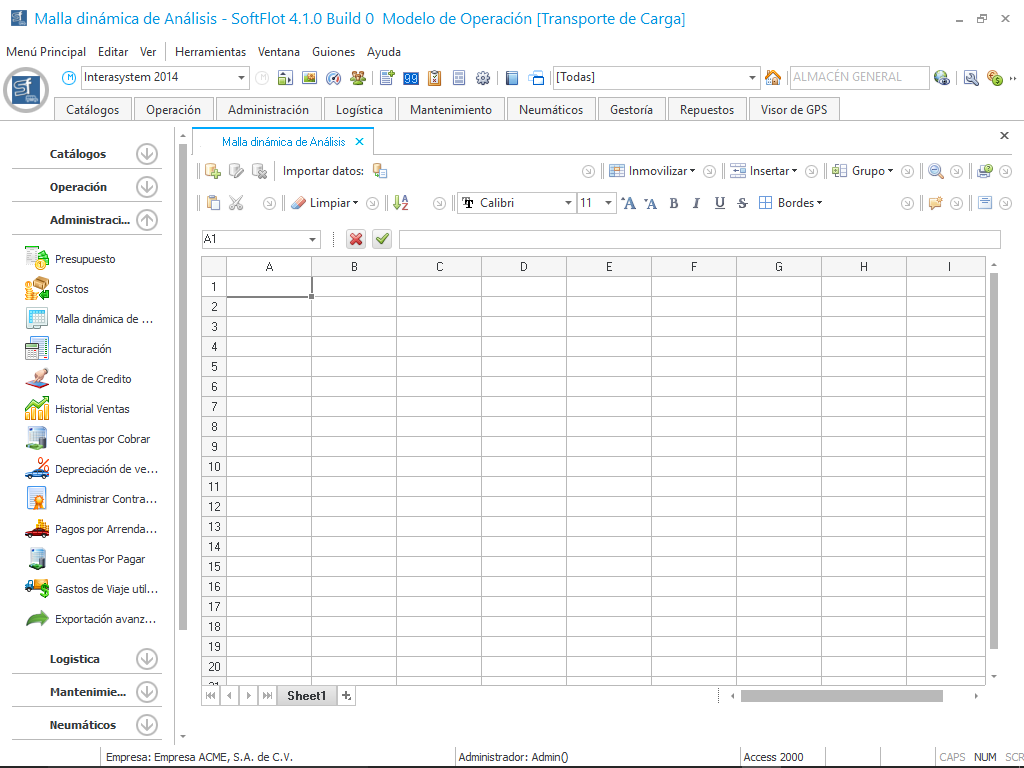Viewport: 1024px width, 768px height.
Task: Open the Herramientas menu
Action: [210, 52]
